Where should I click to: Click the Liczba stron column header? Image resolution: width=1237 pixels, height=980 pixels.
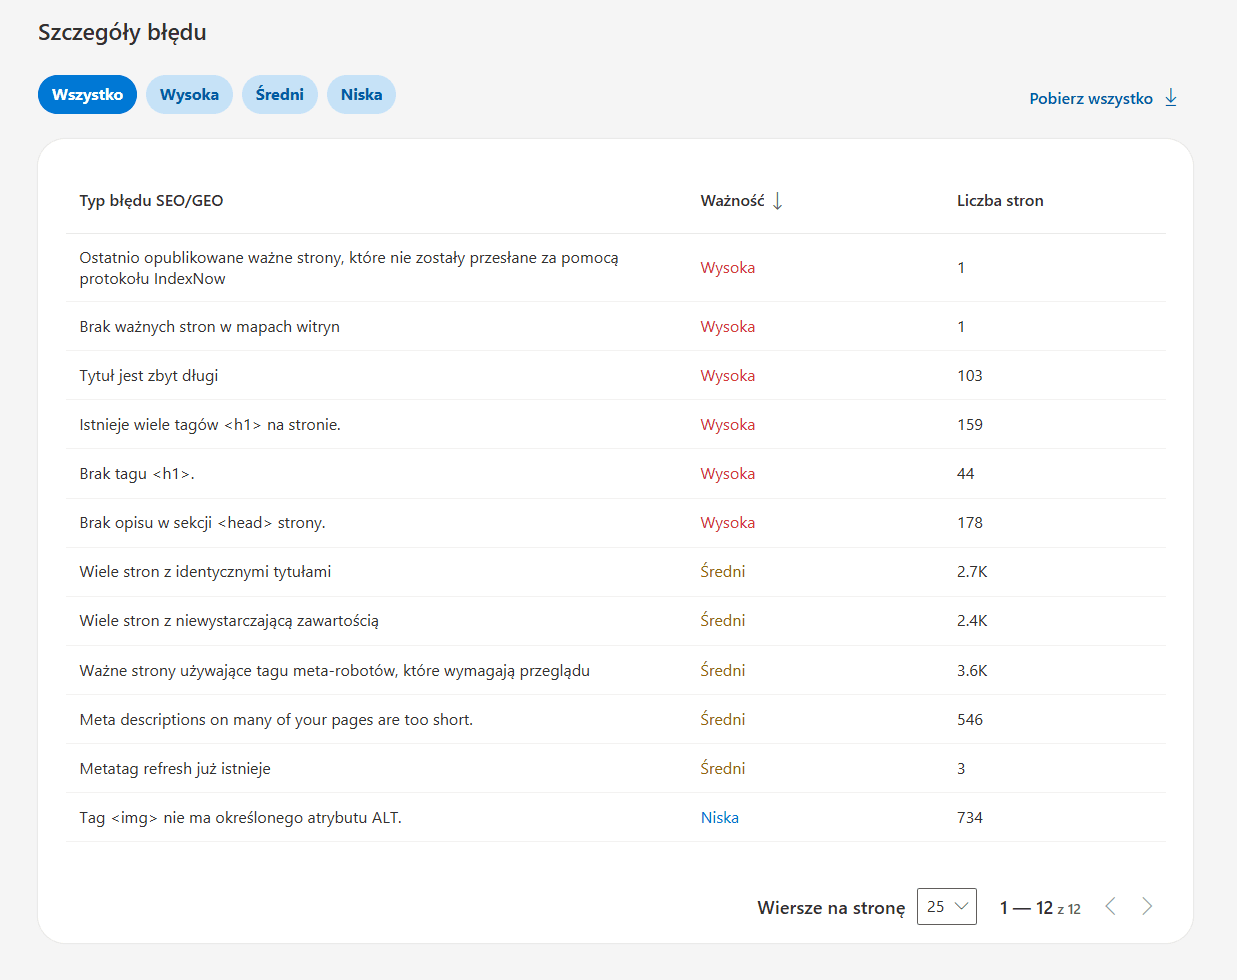click(x=1000, y=201)
